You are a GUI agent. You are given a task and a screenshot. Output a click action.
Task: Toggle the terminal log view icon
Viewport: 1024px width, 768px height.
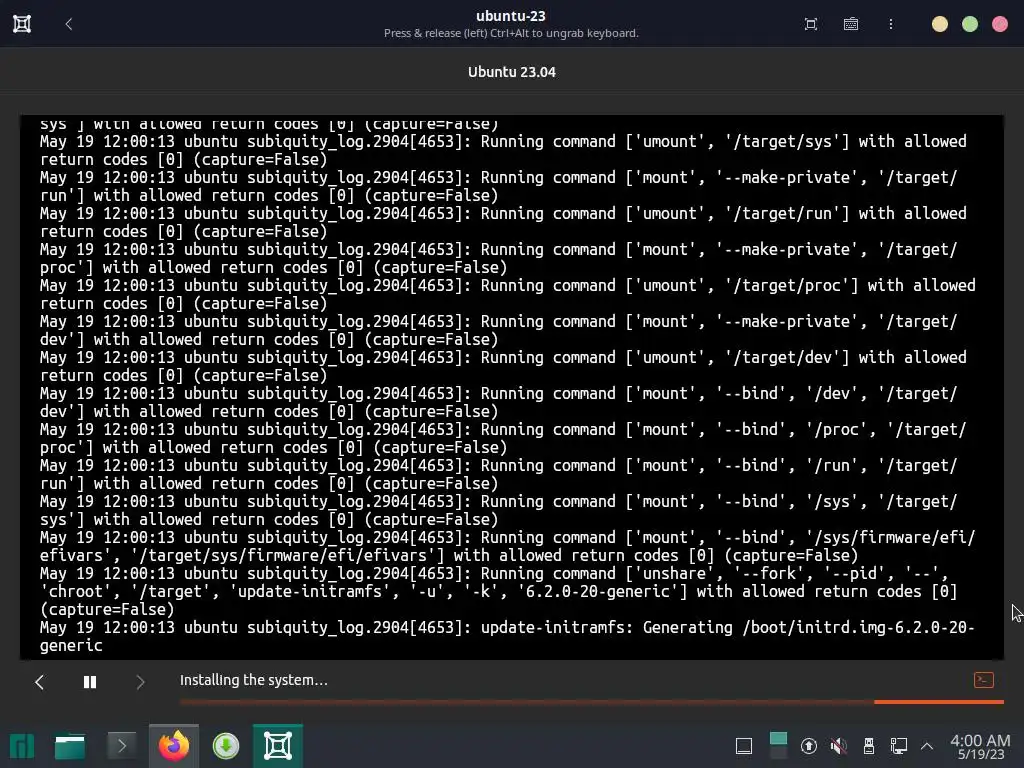(984, 680)
